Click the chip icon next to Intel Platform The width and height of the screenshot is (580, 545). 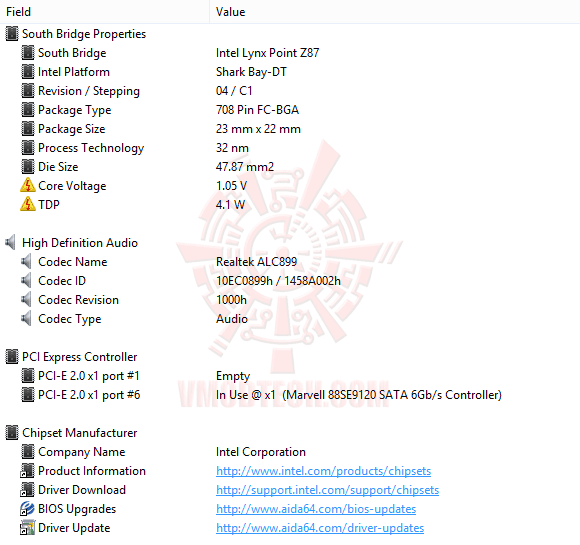tap(28, 72)
